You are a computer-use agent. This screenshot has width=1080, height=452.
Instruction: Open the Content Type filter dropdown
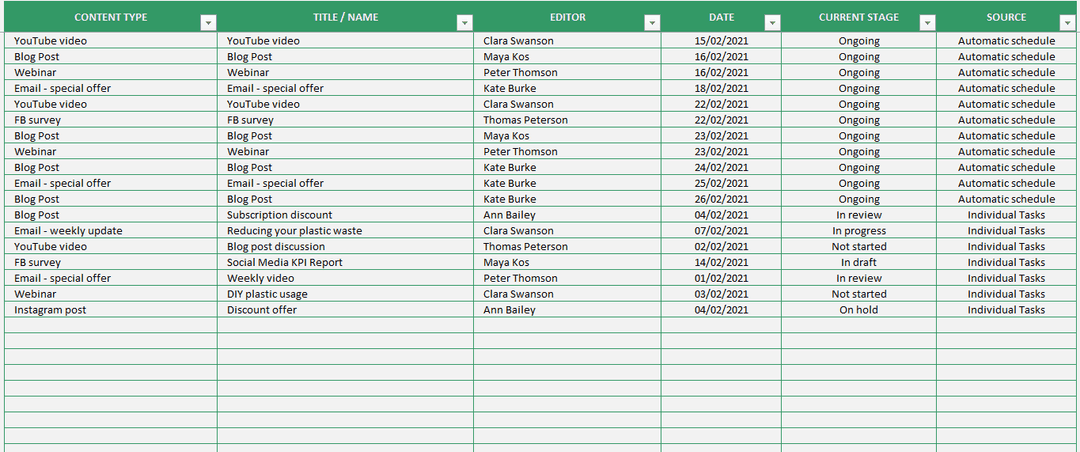click(208, 23)
